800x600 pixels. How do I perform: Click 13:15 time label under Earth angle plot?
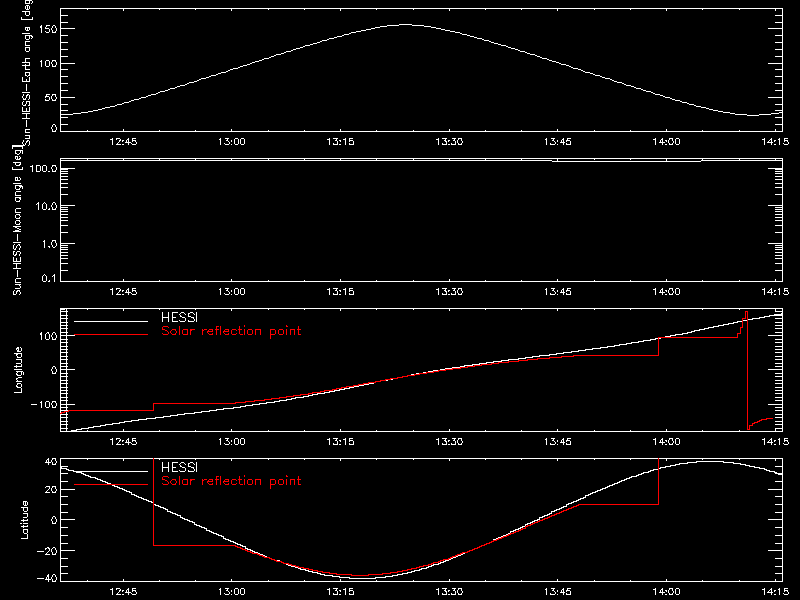340,142
